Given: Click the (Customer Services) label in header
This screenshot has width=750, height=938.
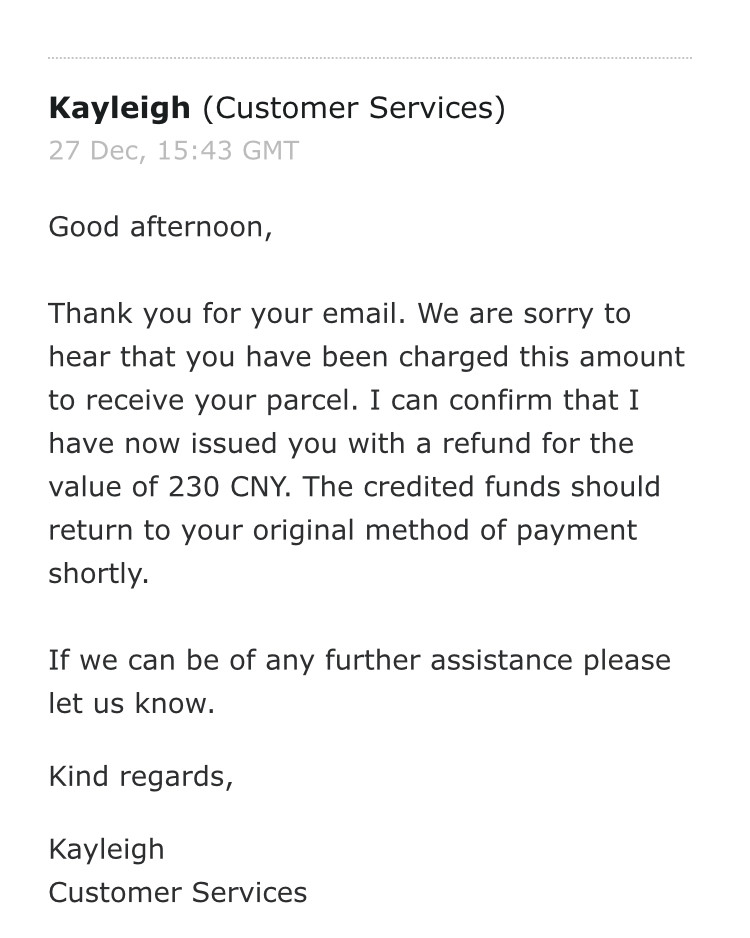Looking at the screenshot, I should click(354, 109).
